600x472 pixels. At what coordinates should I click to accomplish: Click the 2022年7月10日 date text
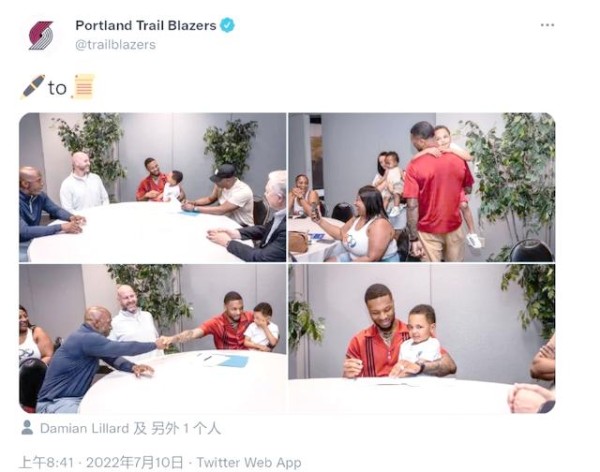134,462
